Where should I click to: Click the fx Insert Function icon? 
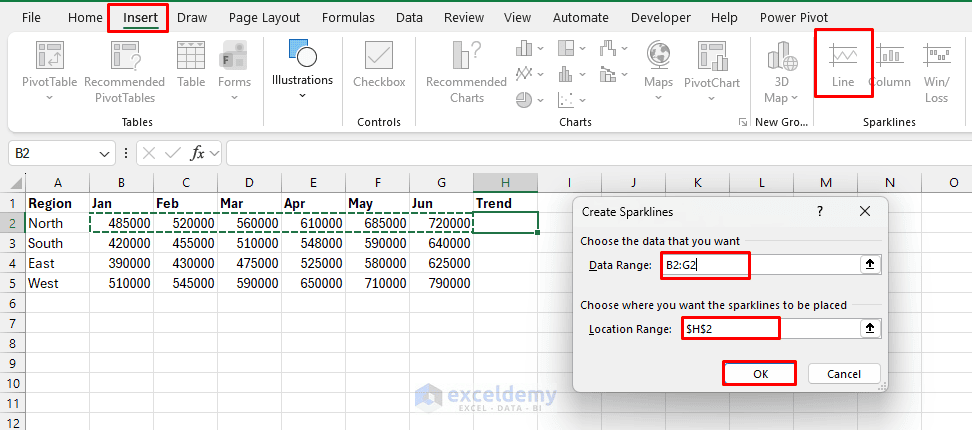pyautogui.click(x=198, y=153)
